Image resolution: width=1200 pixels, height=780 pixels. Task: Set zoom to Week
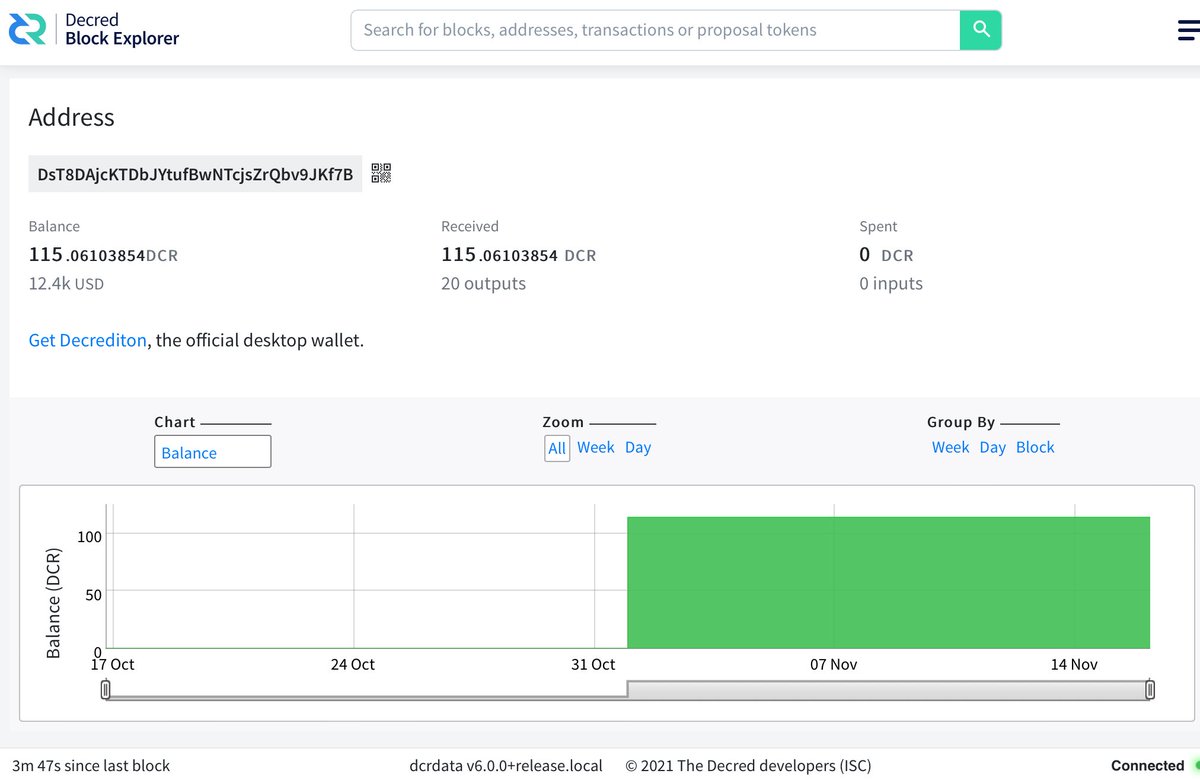click(x=596, y=447)
